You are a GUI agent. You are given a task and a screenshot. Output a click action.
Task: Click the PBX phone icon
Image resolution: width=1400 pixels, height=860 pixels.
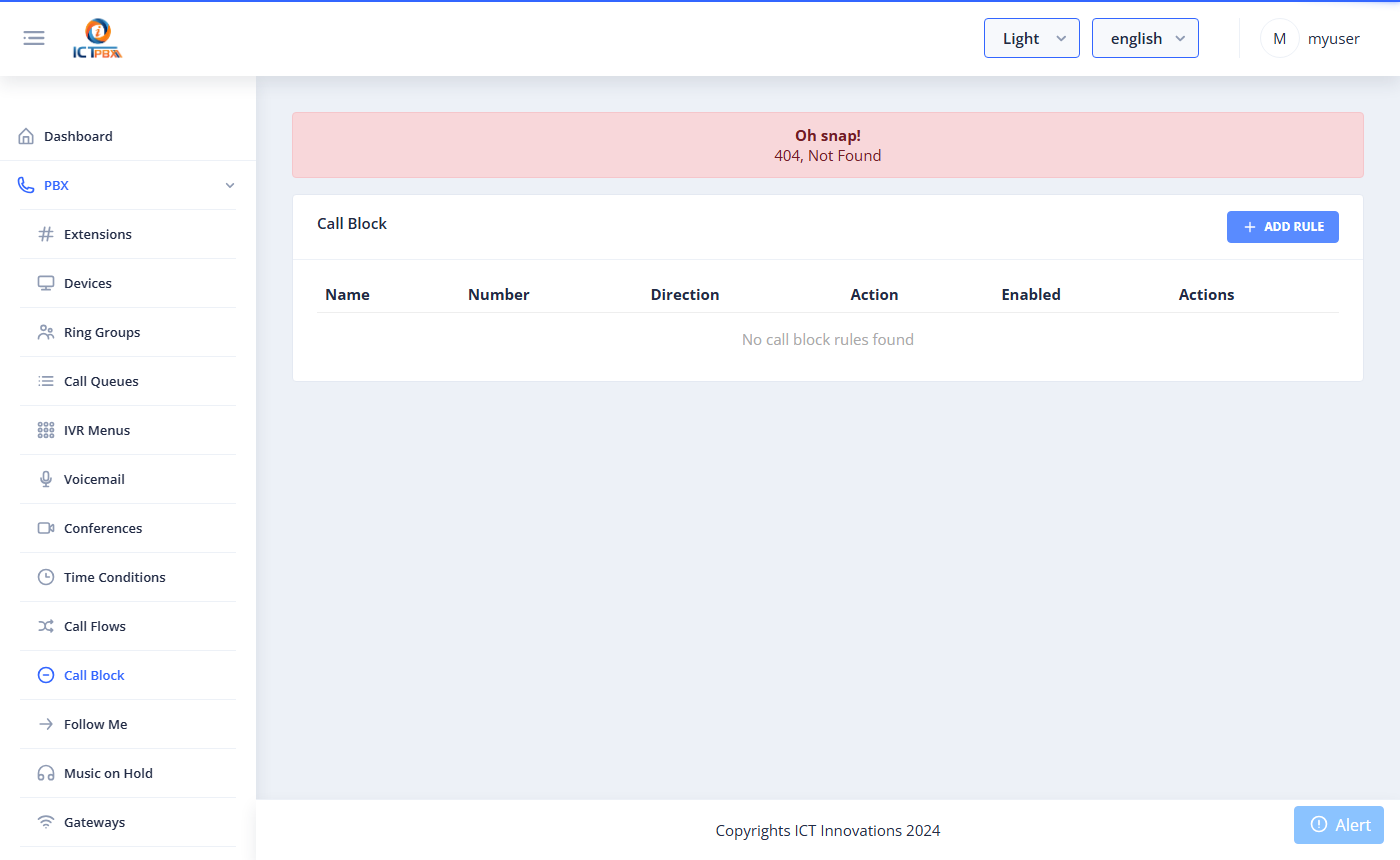coord(26,185)
